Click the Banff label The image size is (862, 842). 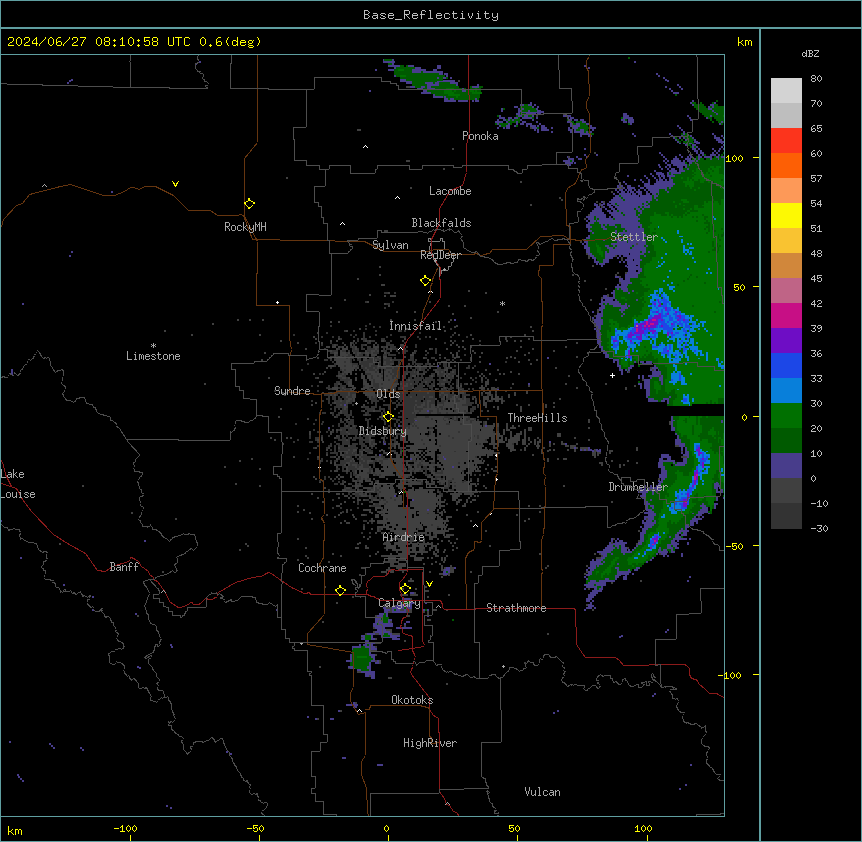[124, 567]
